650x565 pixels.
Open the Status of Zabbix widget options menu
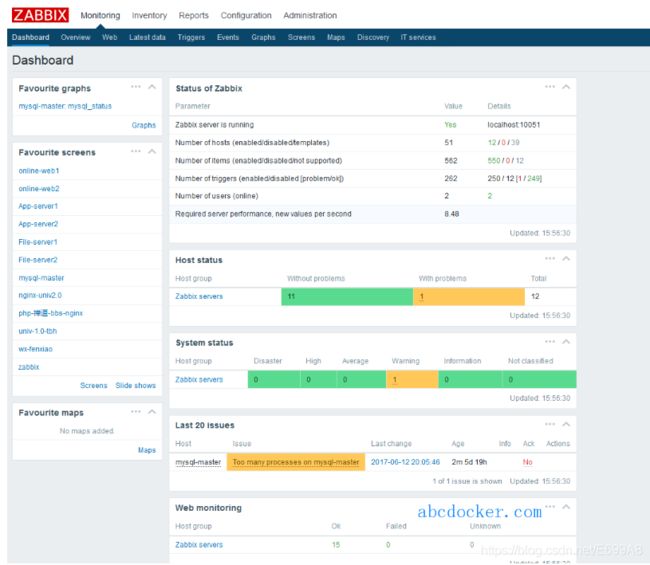pos(550,87)
